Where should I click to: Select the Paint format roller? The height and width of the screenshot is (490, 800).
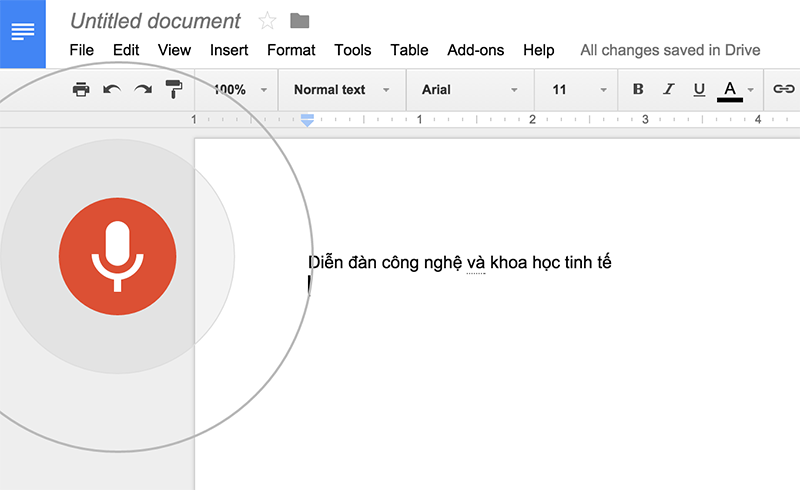tap(174, 89)
